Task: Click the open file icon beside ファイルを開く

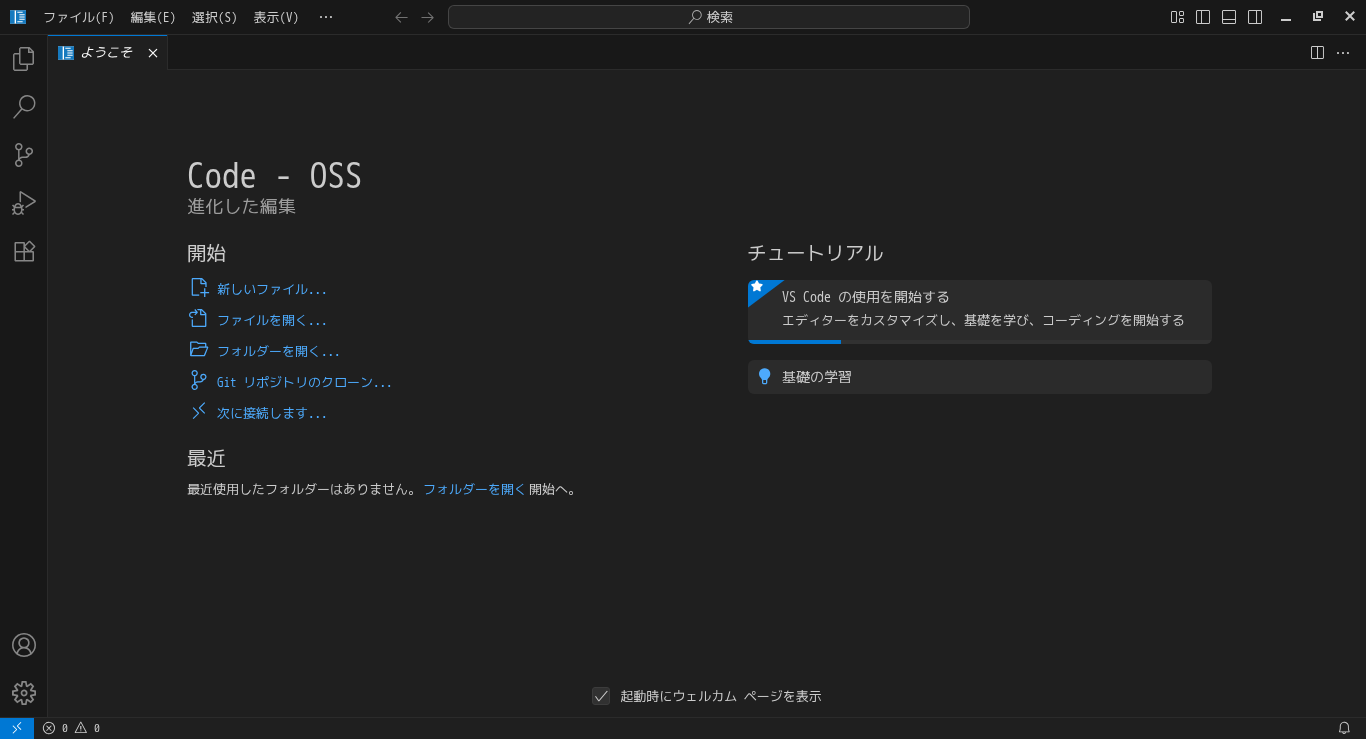Action: (x=199, y=319)
